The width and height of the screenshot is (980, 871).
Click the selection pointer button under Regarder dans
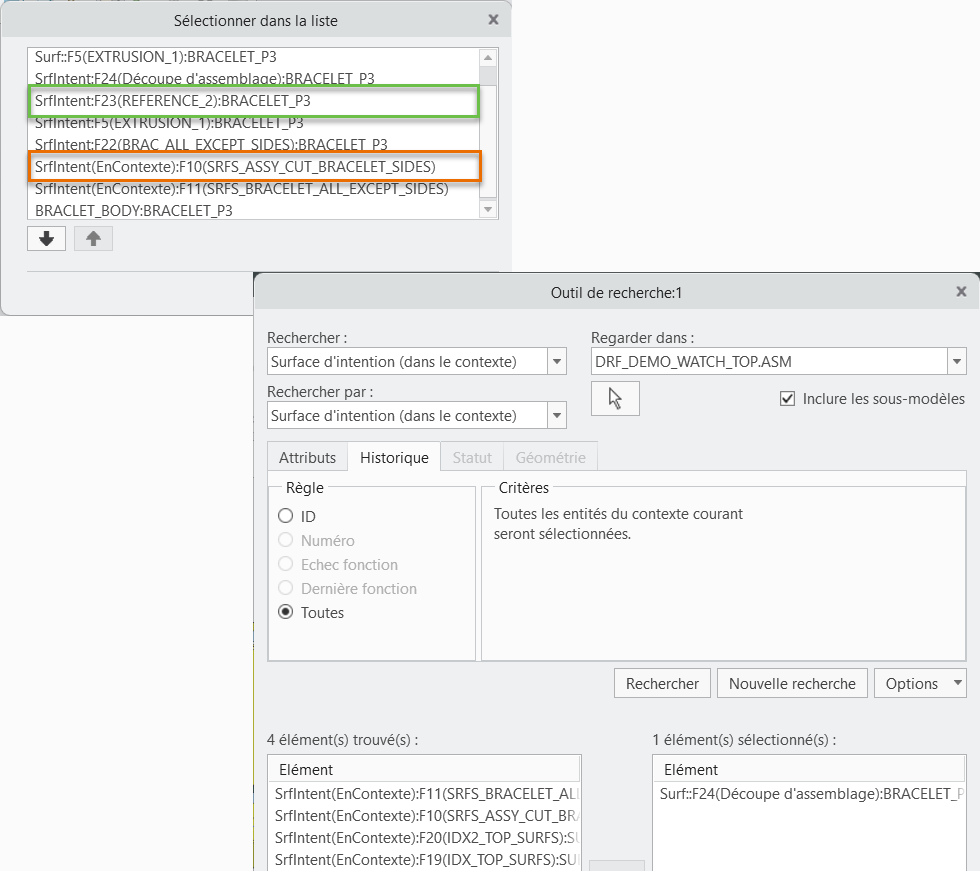[615, 399]
